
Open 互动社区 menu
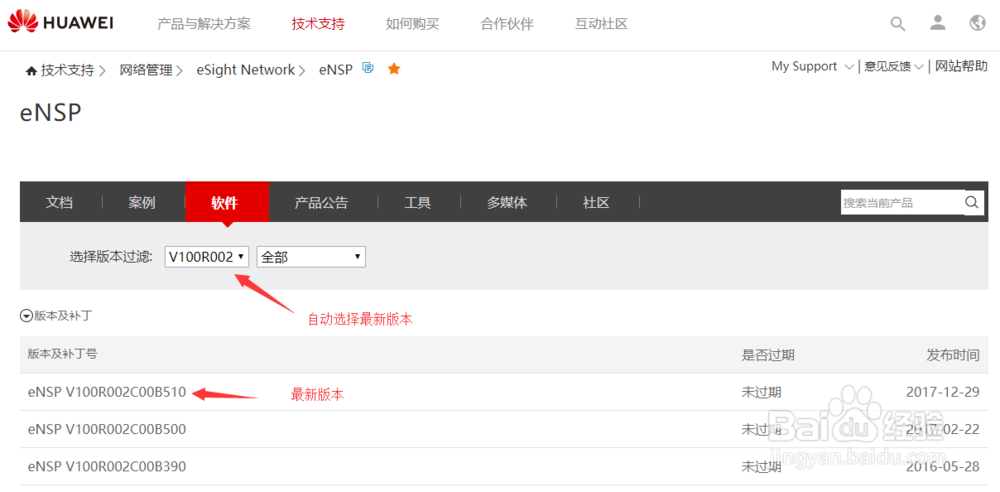601,24
